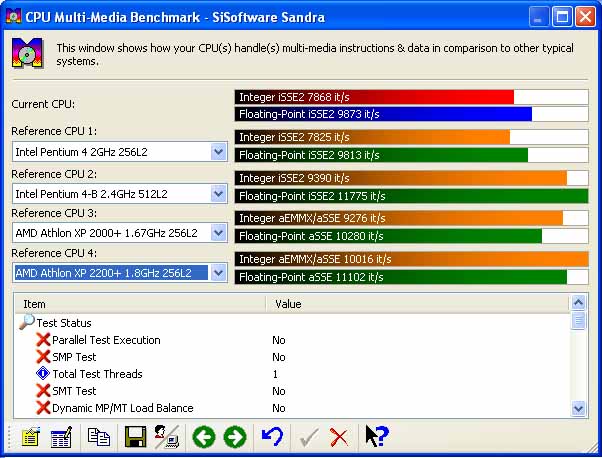This screenshot has height=458, width=602.
Task: Click the results list scrollbar thumb
Action: 578,321
